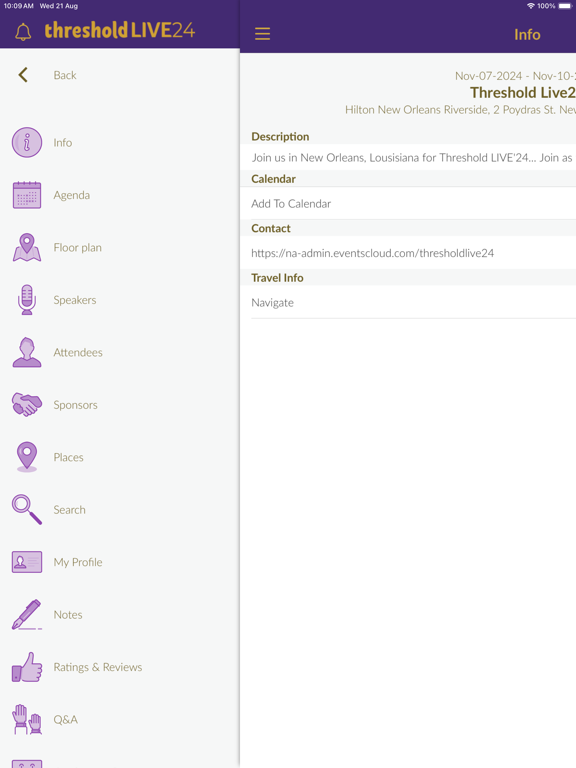Click the Floor plan map icon

tap(27, 247)
